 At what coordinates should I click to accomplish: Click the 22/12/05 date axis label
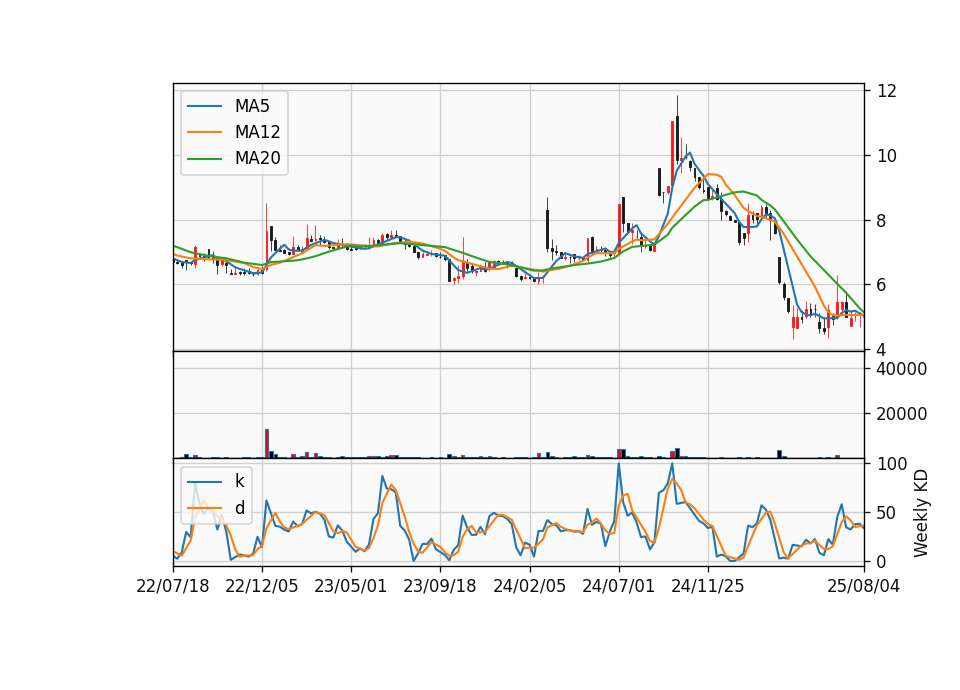point(262,587)
